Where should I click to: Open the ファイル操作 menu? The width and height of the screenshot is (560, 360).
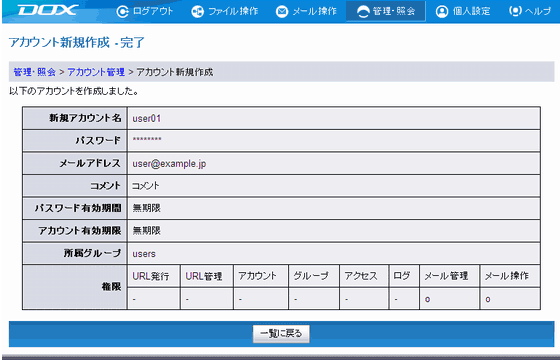pos(225,11)
